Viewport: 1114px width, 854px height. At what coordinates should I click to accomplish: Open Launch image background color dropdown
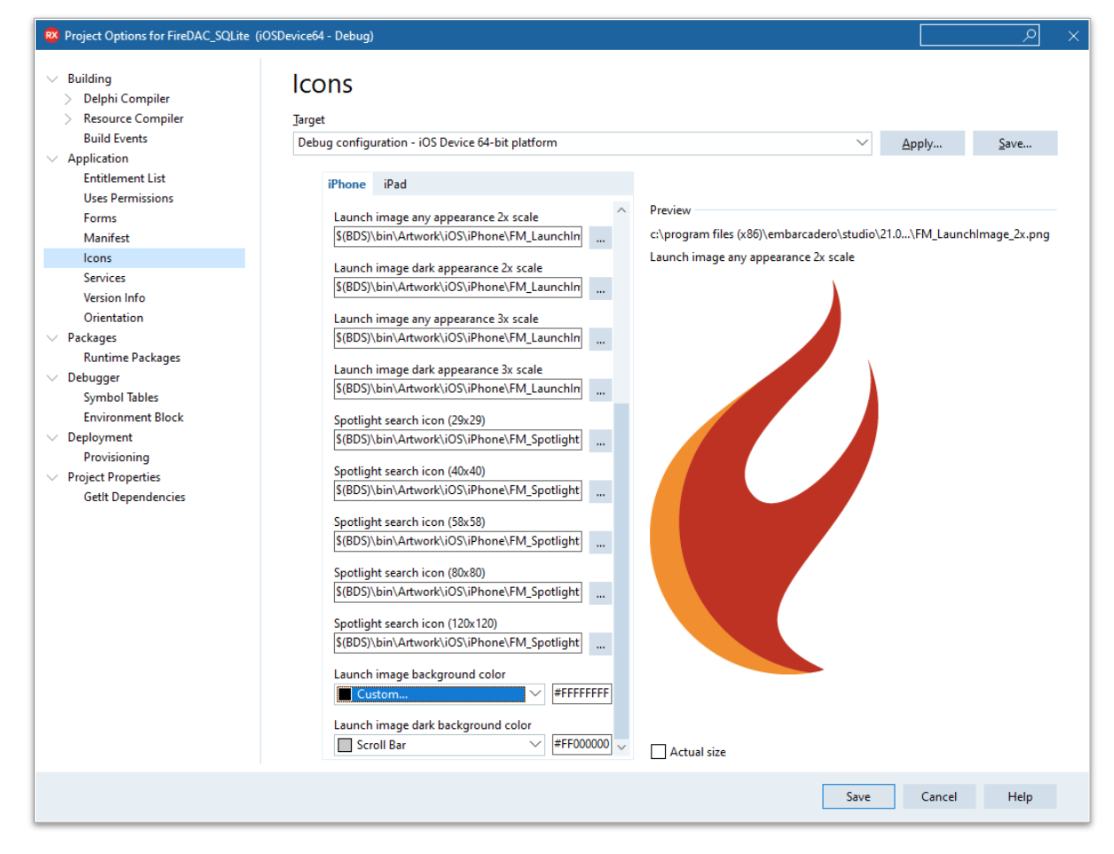(535, 694)
